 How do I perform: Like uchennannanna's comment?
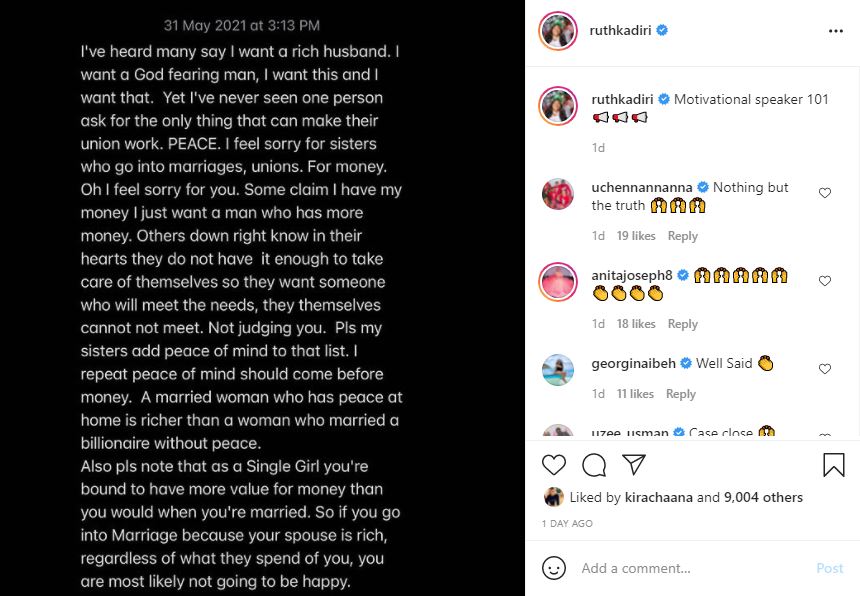(825, 193)
